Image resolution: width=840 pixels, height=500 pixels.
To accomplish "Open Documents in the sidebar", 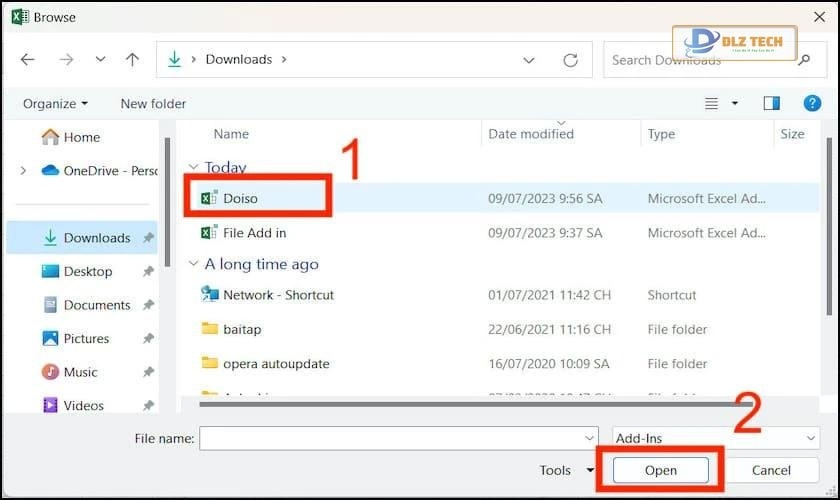I will tap(97, 305).
